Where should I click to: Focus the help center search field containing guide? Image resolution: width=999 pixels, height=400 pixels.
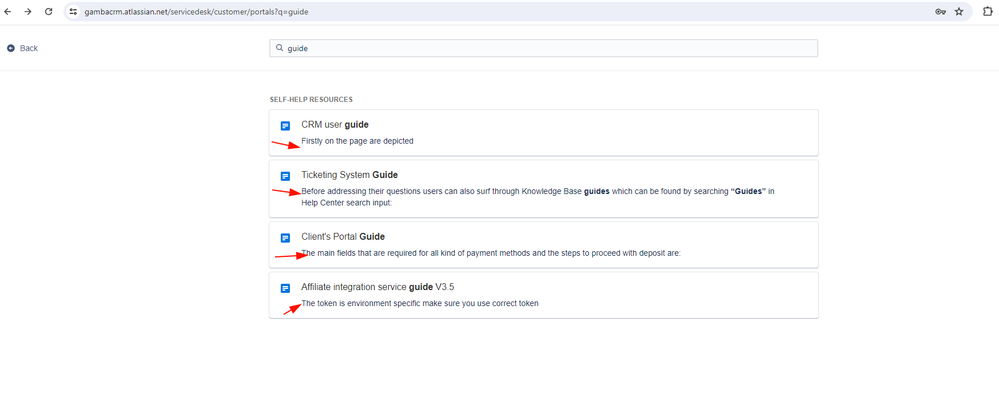tap(543, 48)
